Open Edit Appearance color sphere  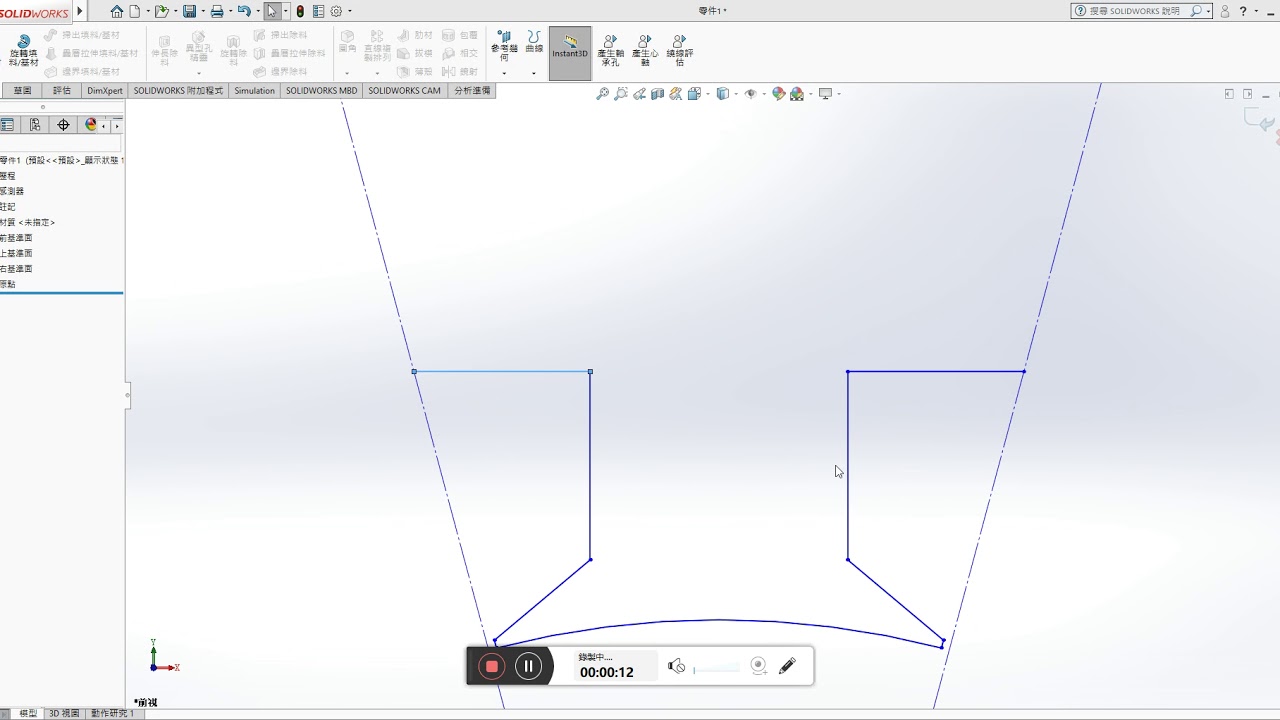[x=778, y=94]
